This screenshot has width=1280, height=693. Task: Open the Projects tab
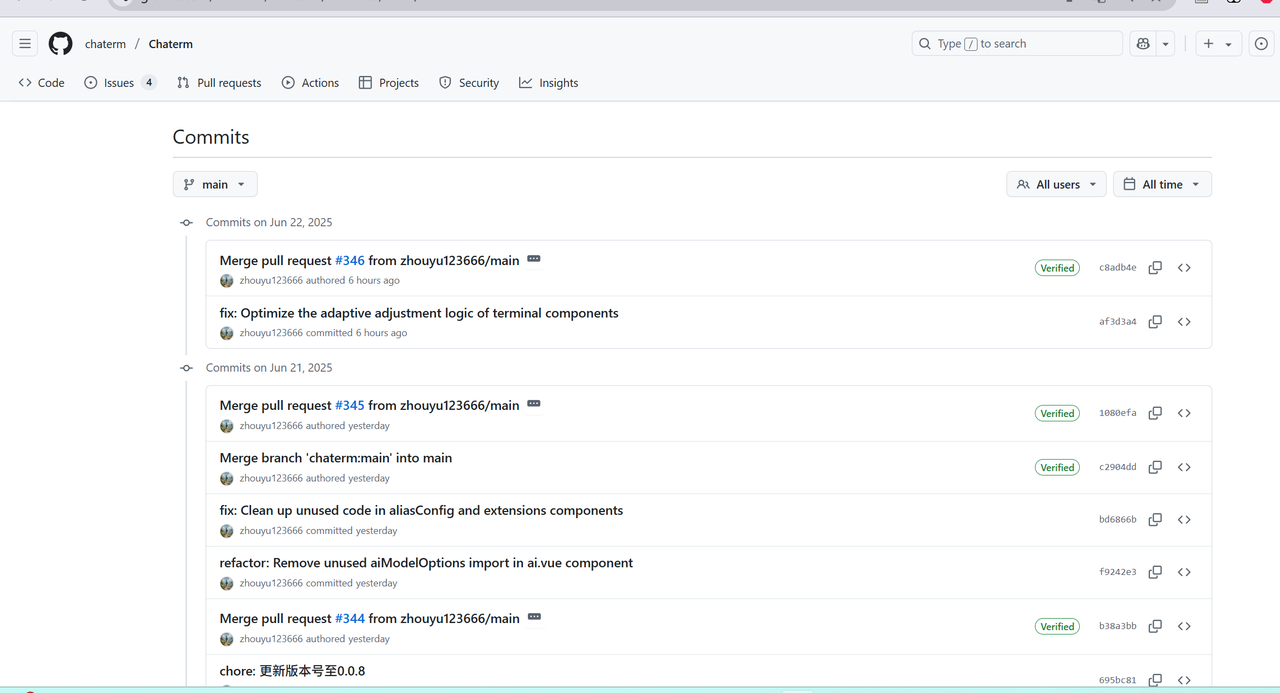click(x=389, y=83)
